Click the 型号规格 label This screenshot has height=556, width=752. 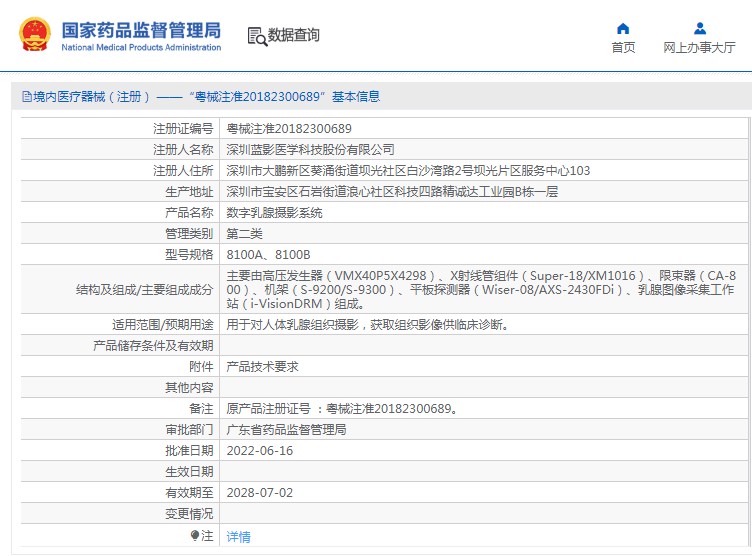click(189, 255)
